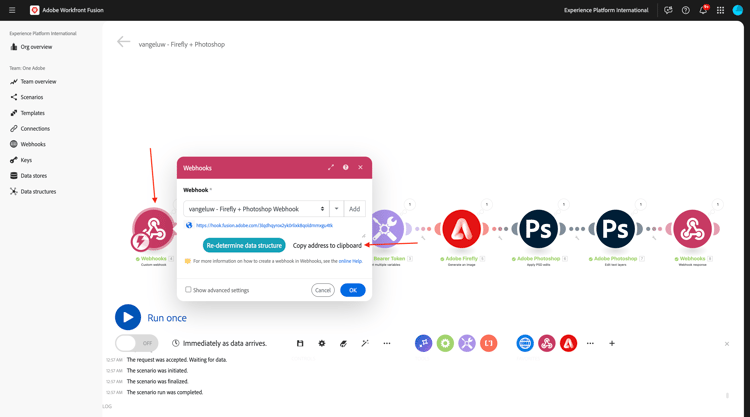Open the blue Flow control tool

coord(423,343)
